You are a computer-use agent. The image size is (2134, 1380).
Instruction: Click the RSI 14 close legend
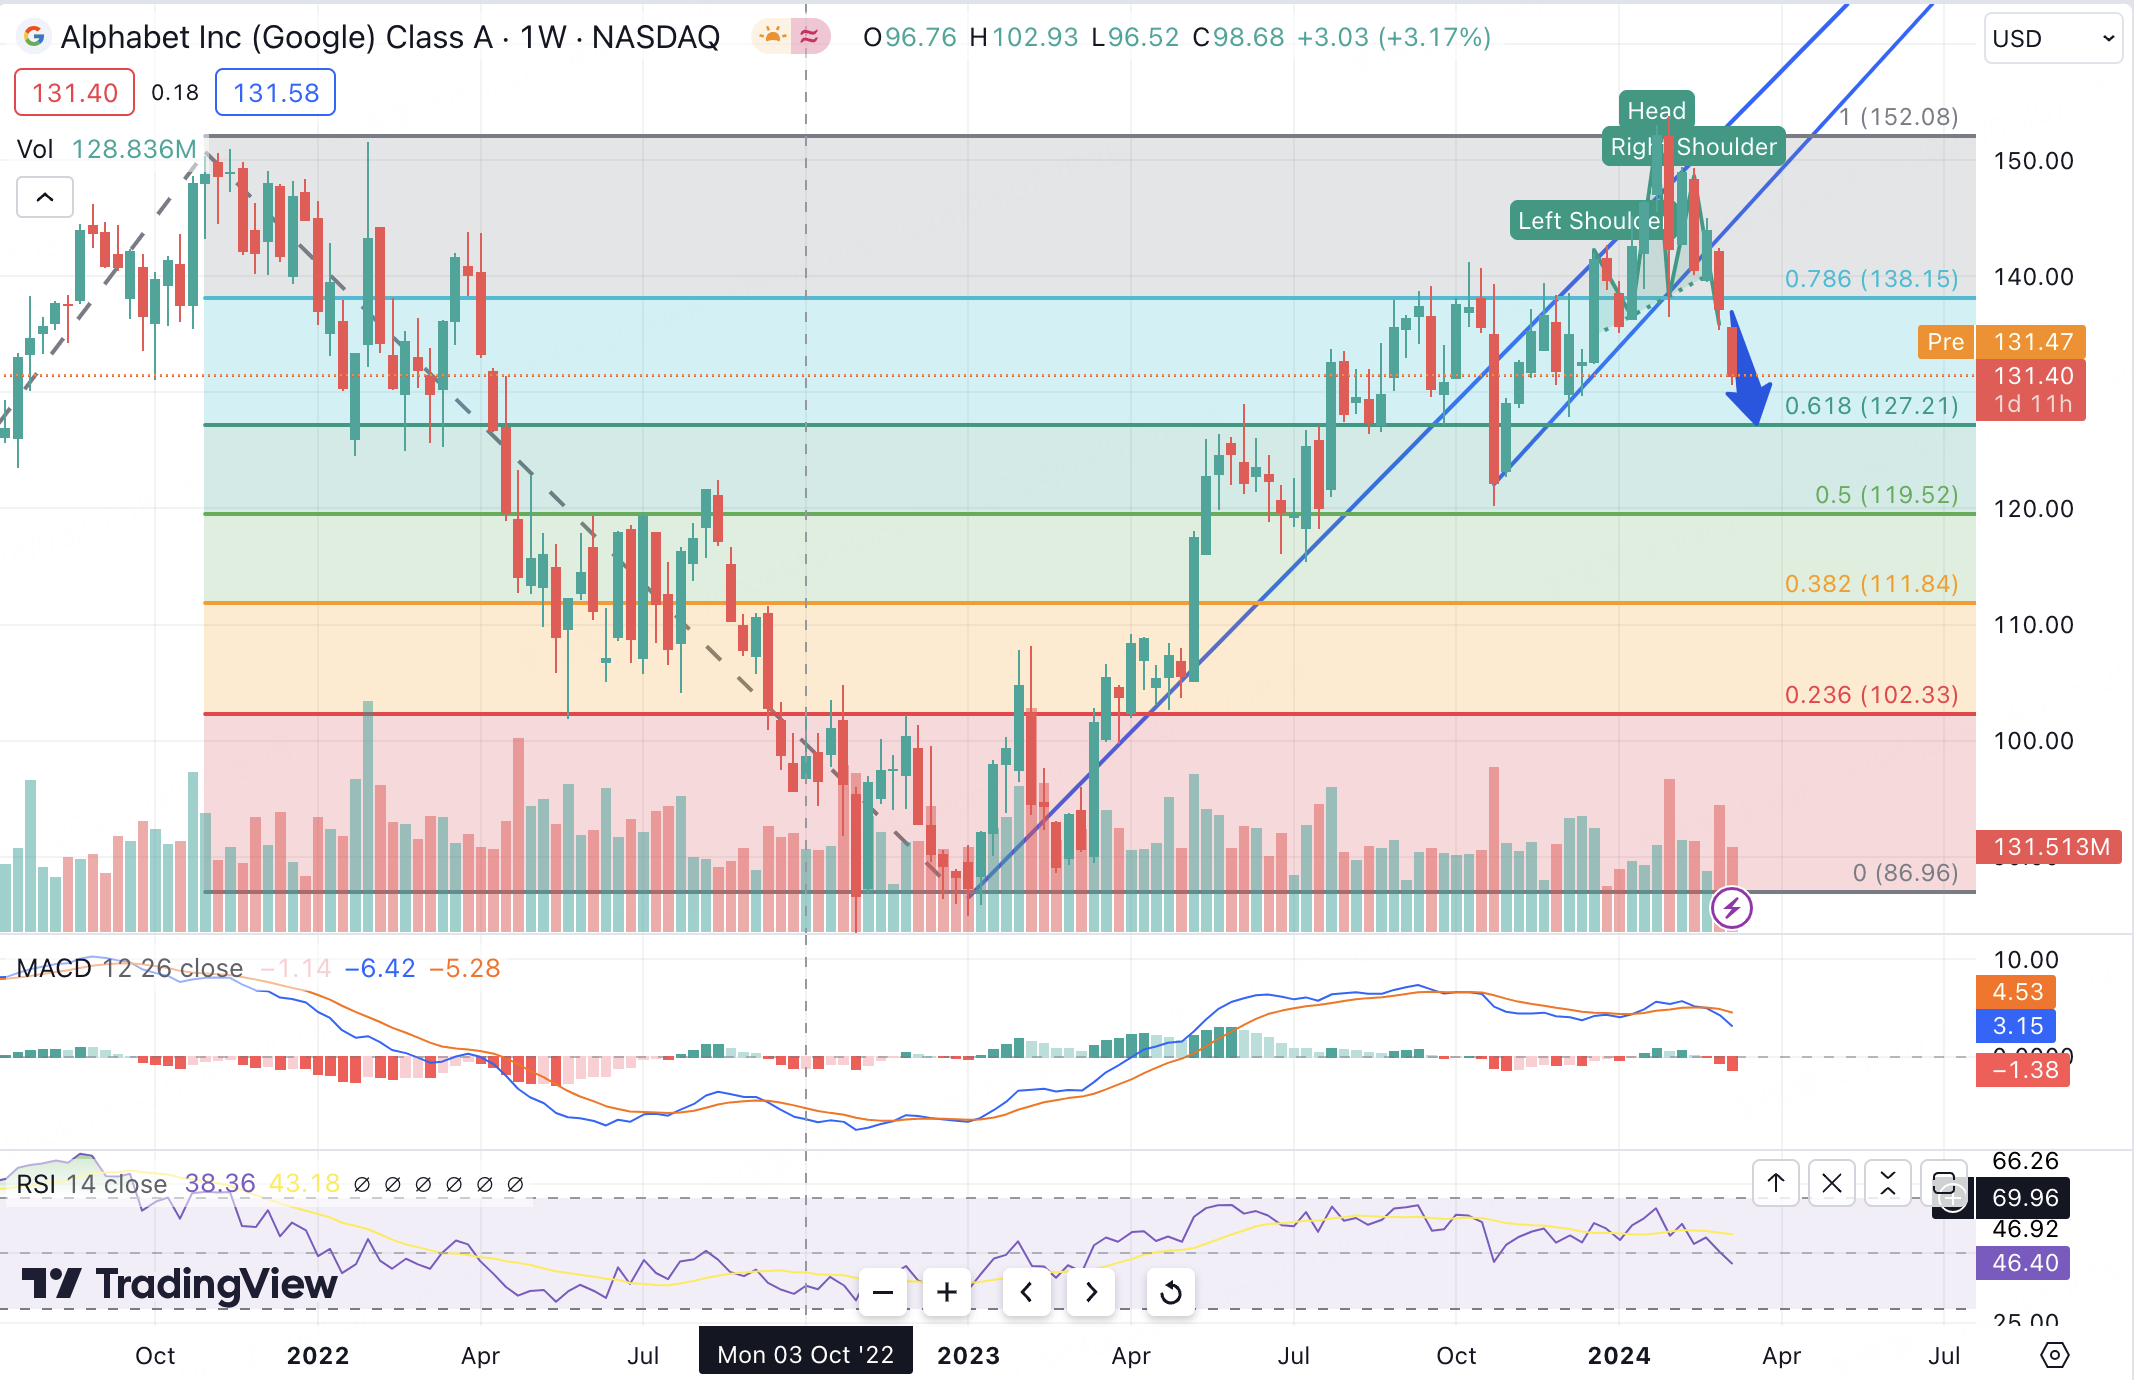point(91,1184)
